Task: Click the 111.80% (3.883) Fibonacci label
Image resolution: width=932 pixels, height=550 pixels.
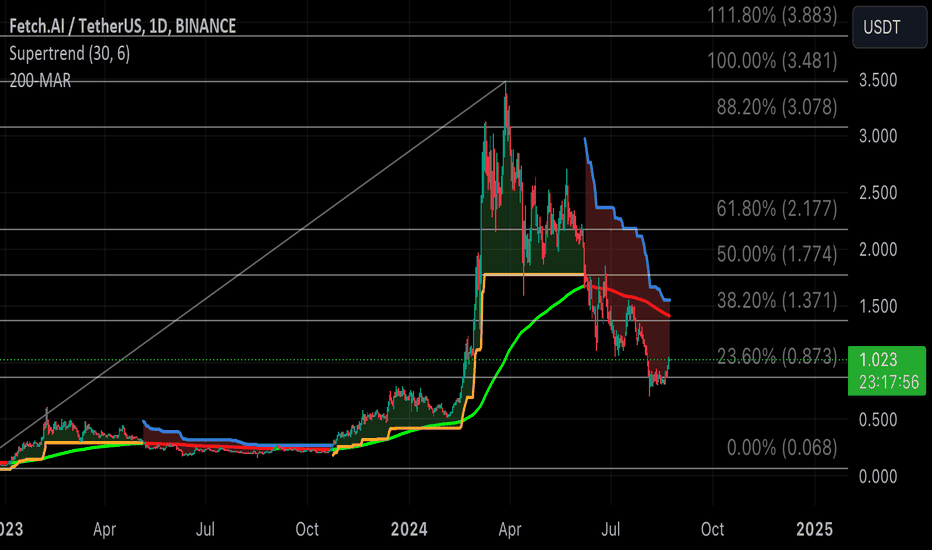Action: coord(772,15)
